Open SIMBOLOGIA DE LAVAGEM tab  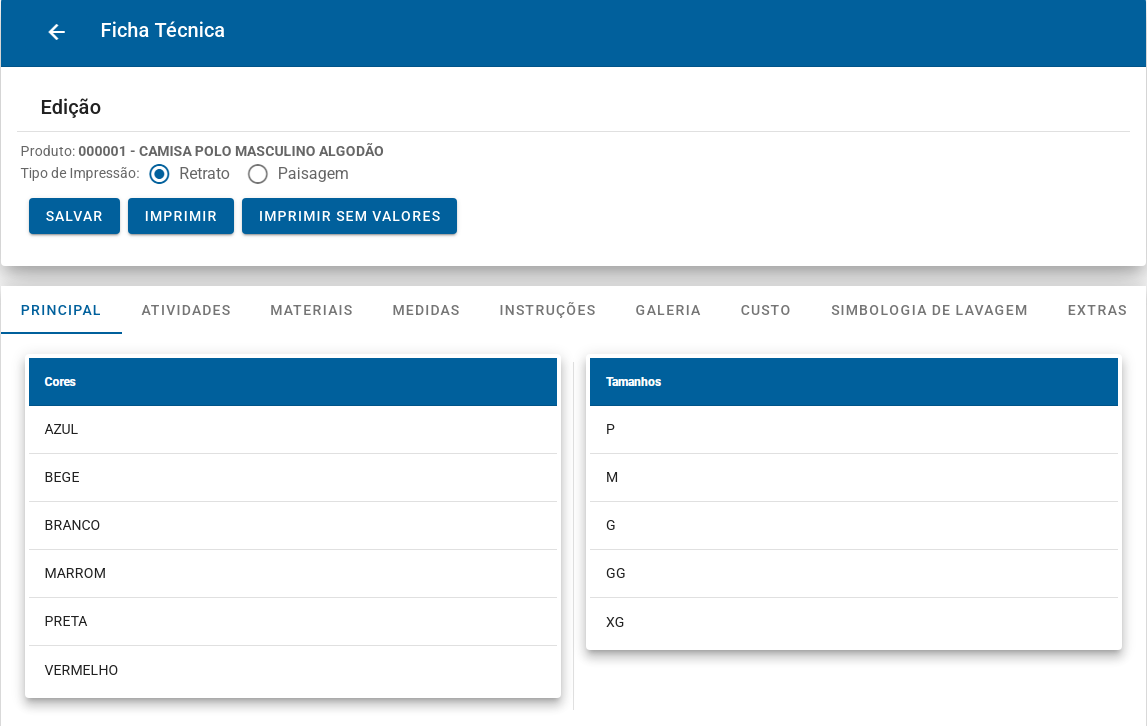click(929, 310)
